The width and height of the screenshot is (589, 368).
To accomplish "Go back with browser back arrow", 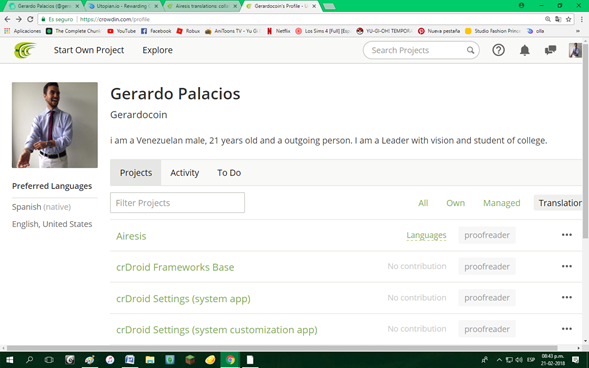I will pyautogui.click(x=7, y=19).
